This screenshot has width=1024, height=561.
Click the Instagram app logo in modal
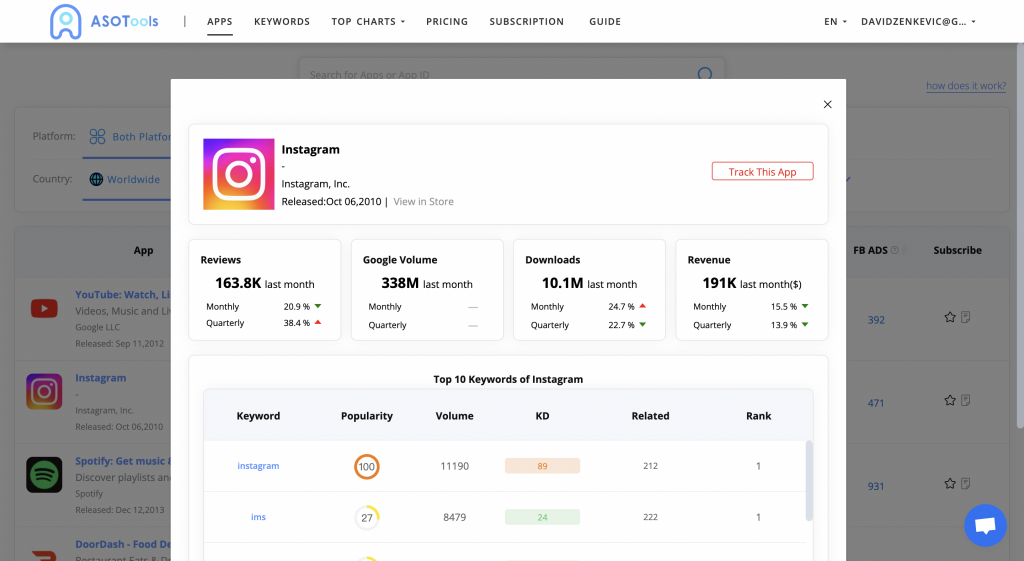[x=239, y=174]
